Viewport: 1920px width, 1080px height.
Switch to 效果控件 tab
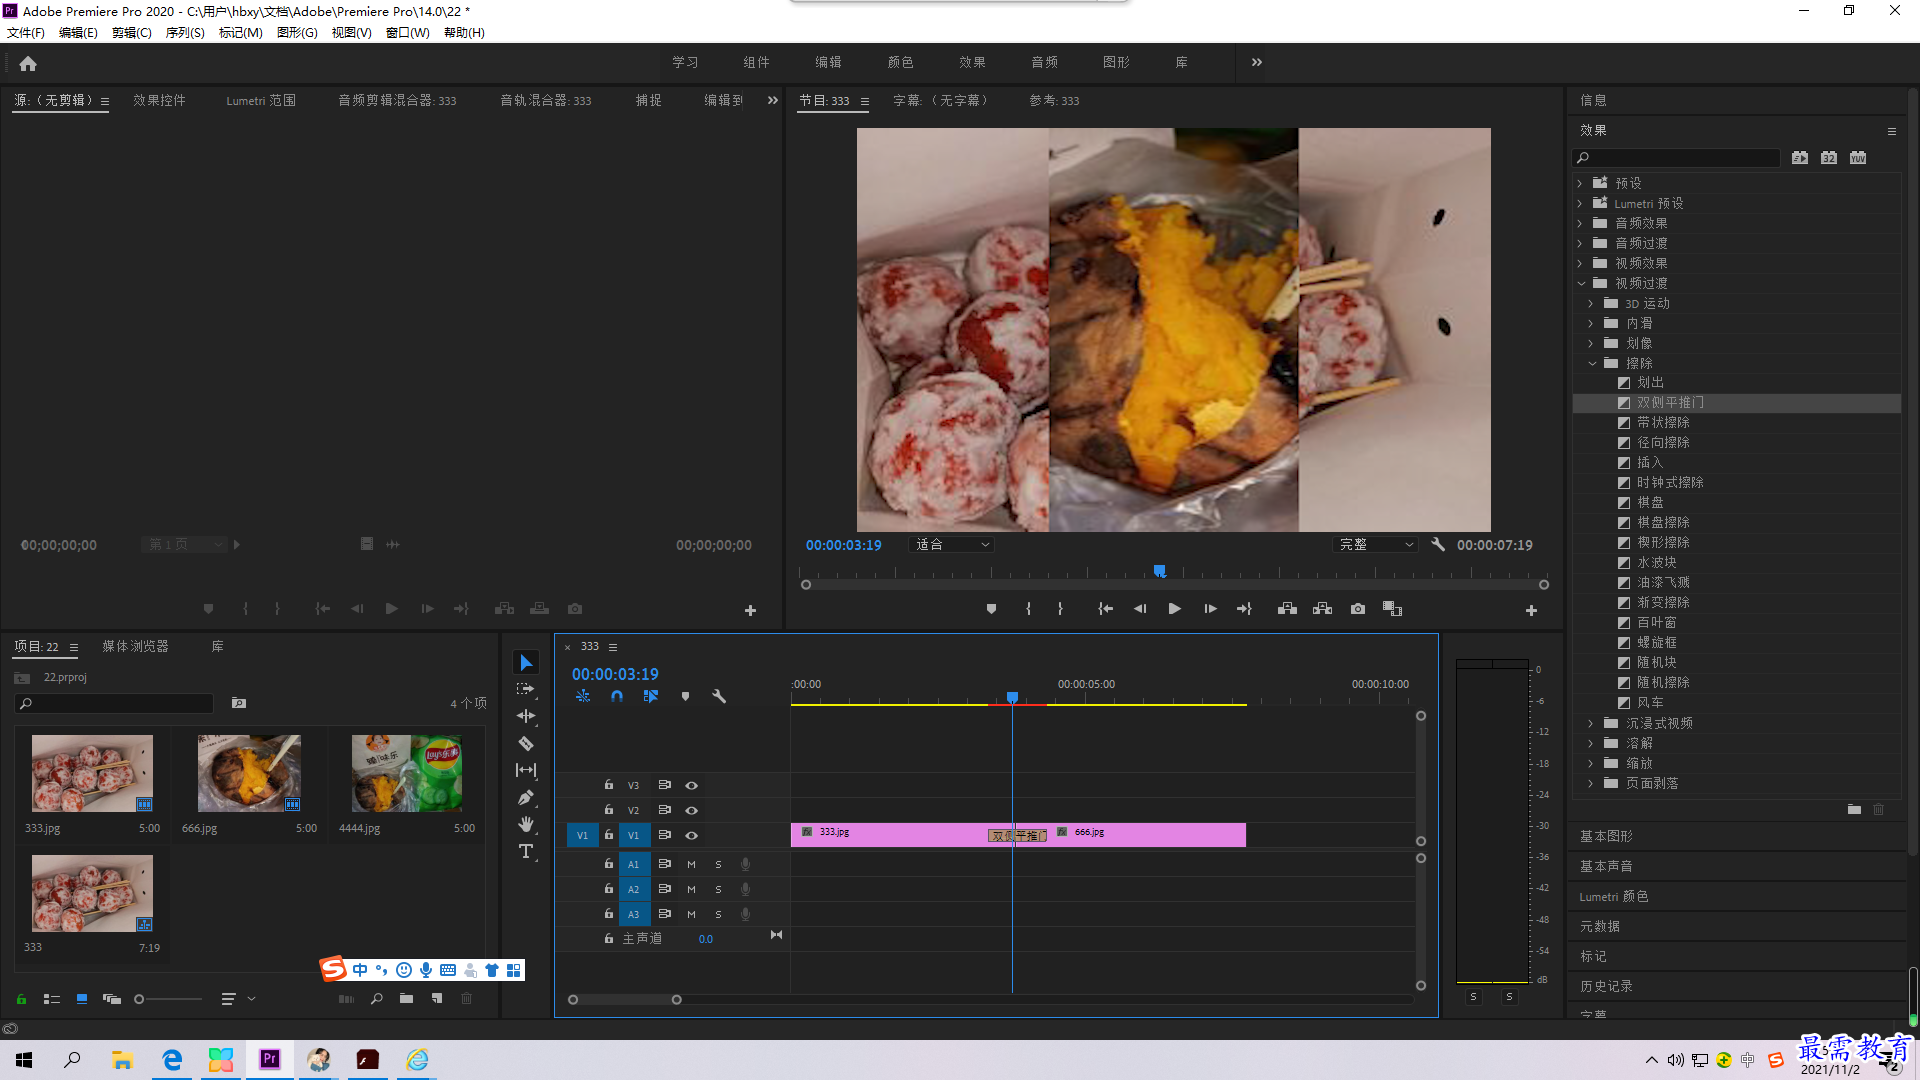click(x=160, y=101)
